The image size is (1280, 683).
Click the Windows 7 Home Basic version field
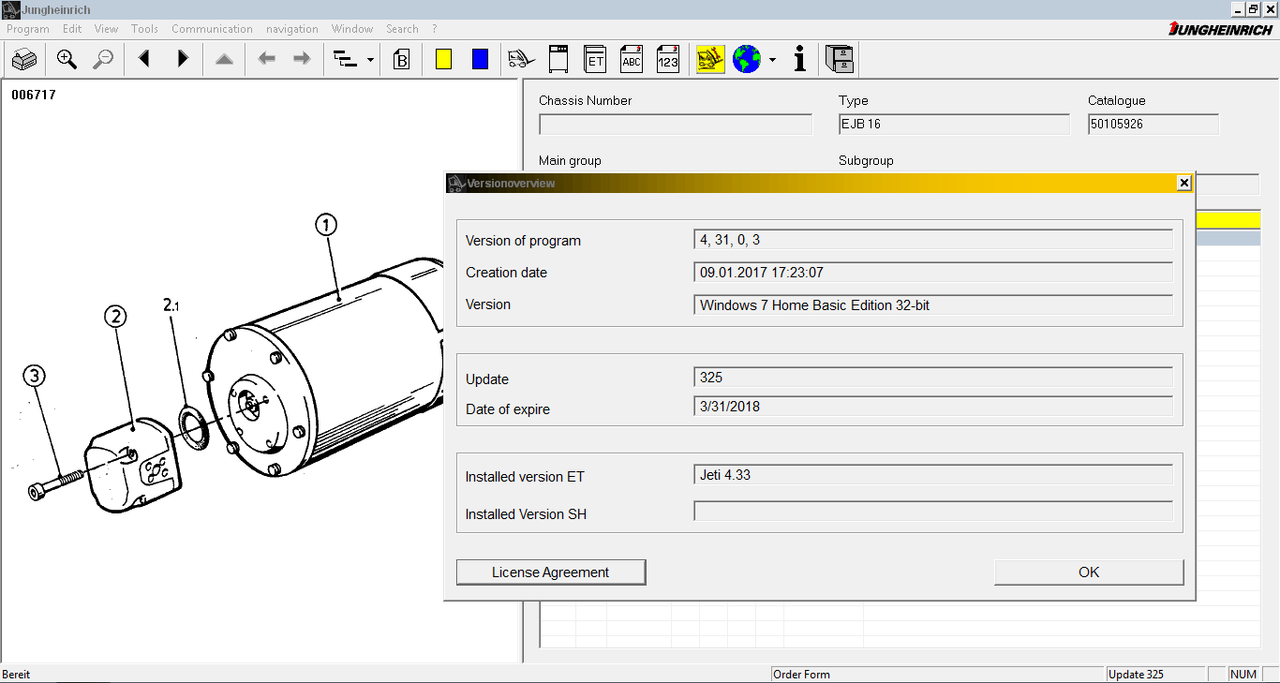933,304
